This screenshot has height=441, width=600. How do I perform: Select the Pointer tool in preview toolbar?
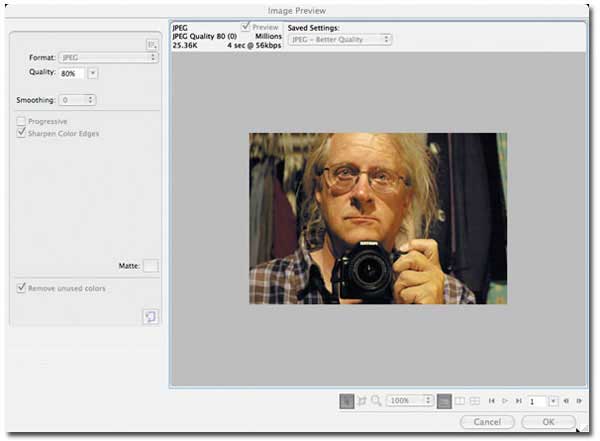[x=347, y=401]
